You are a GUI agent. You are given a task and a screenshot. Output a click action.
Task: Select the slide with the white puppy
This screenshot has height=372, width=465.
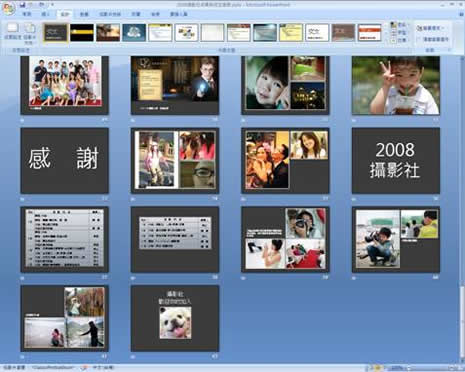point(175,318)
